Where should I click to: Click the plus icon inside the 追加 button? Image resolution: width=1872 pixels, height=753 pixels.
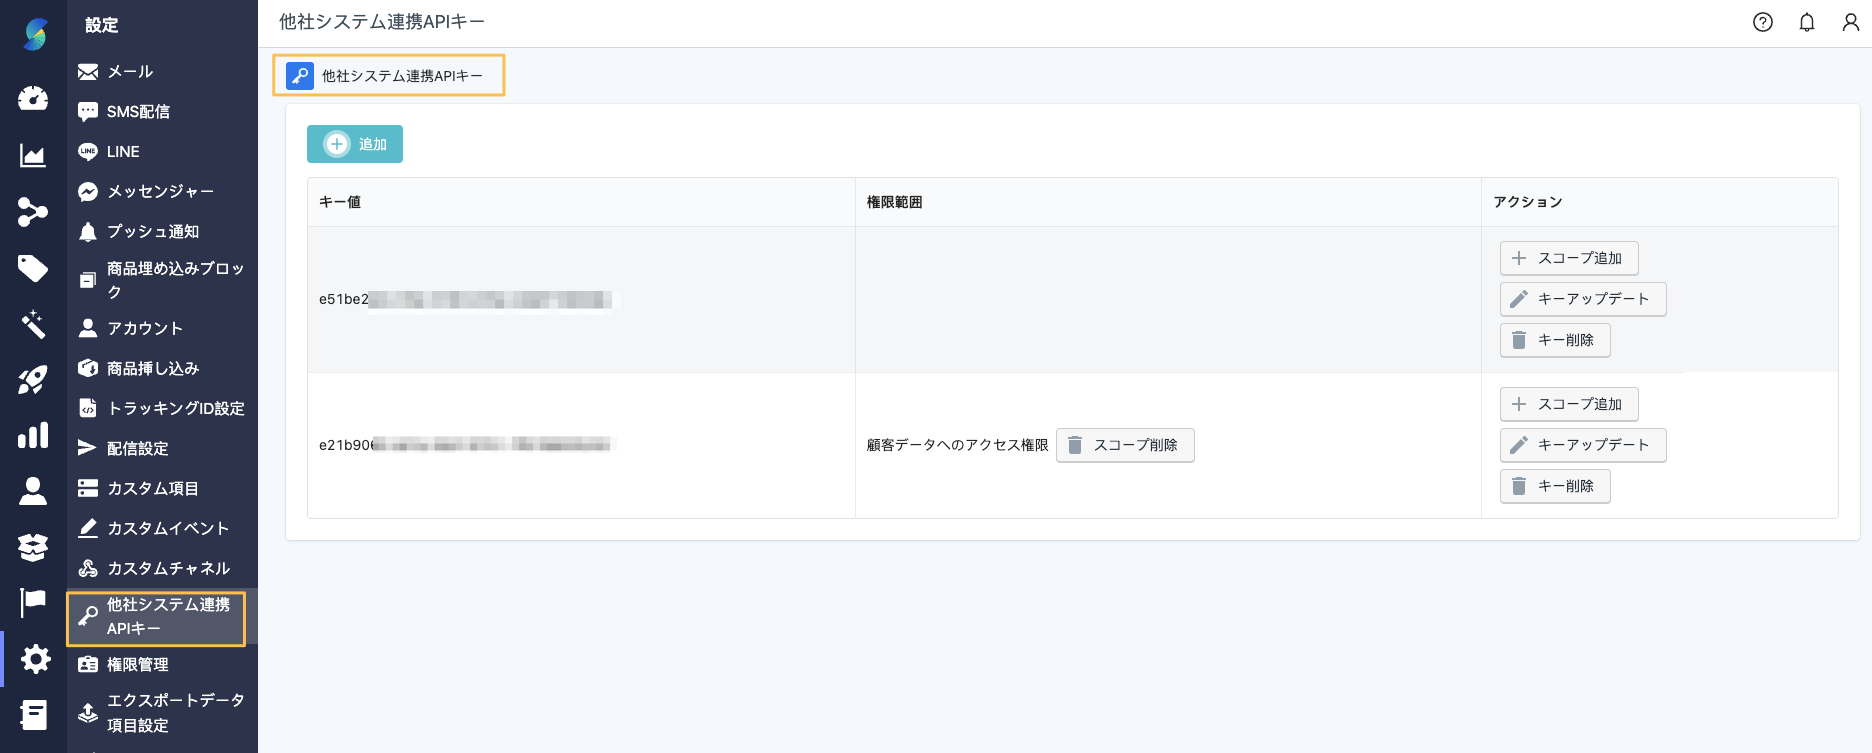click(x=337, y=144)
